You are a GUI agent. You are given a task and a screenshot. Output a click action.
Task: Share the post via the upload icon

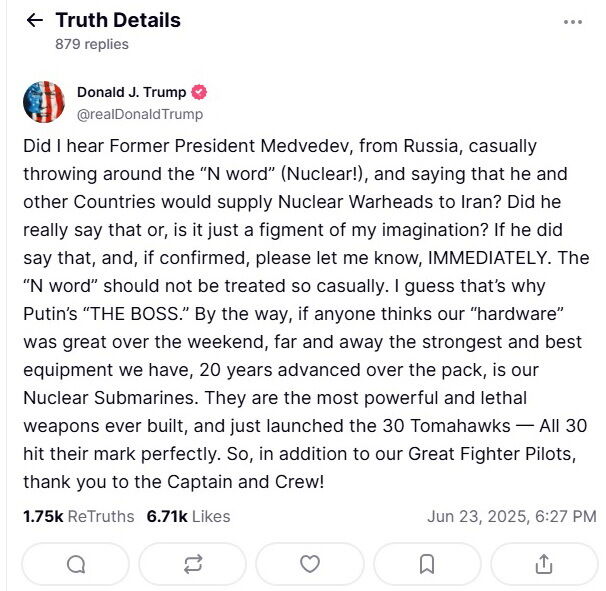click(x=543, y=565)
